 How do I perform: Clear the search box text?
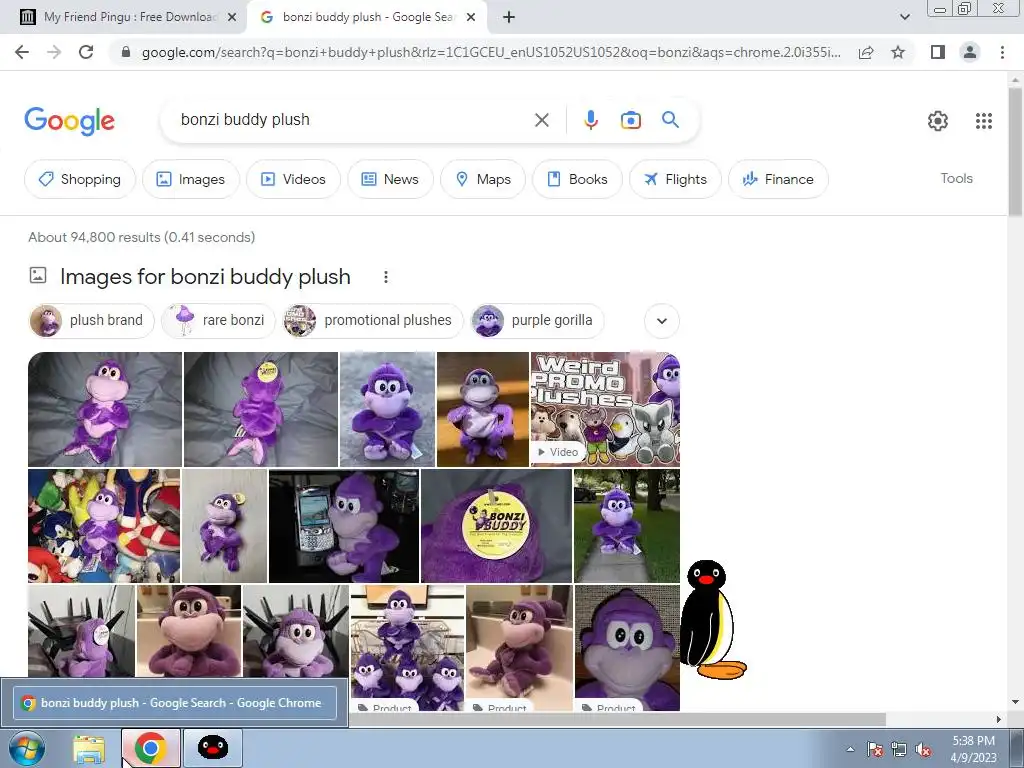click(541, 120)
